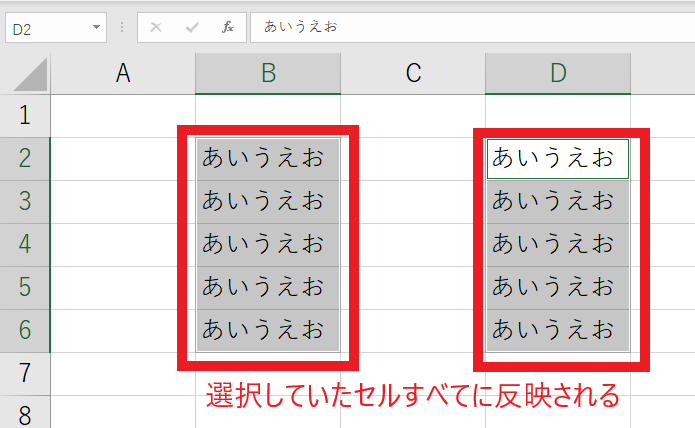Image resolution: width=695 pixels, height=428 pixels.
Task: Select row 1 header
Action: point(25,116)
